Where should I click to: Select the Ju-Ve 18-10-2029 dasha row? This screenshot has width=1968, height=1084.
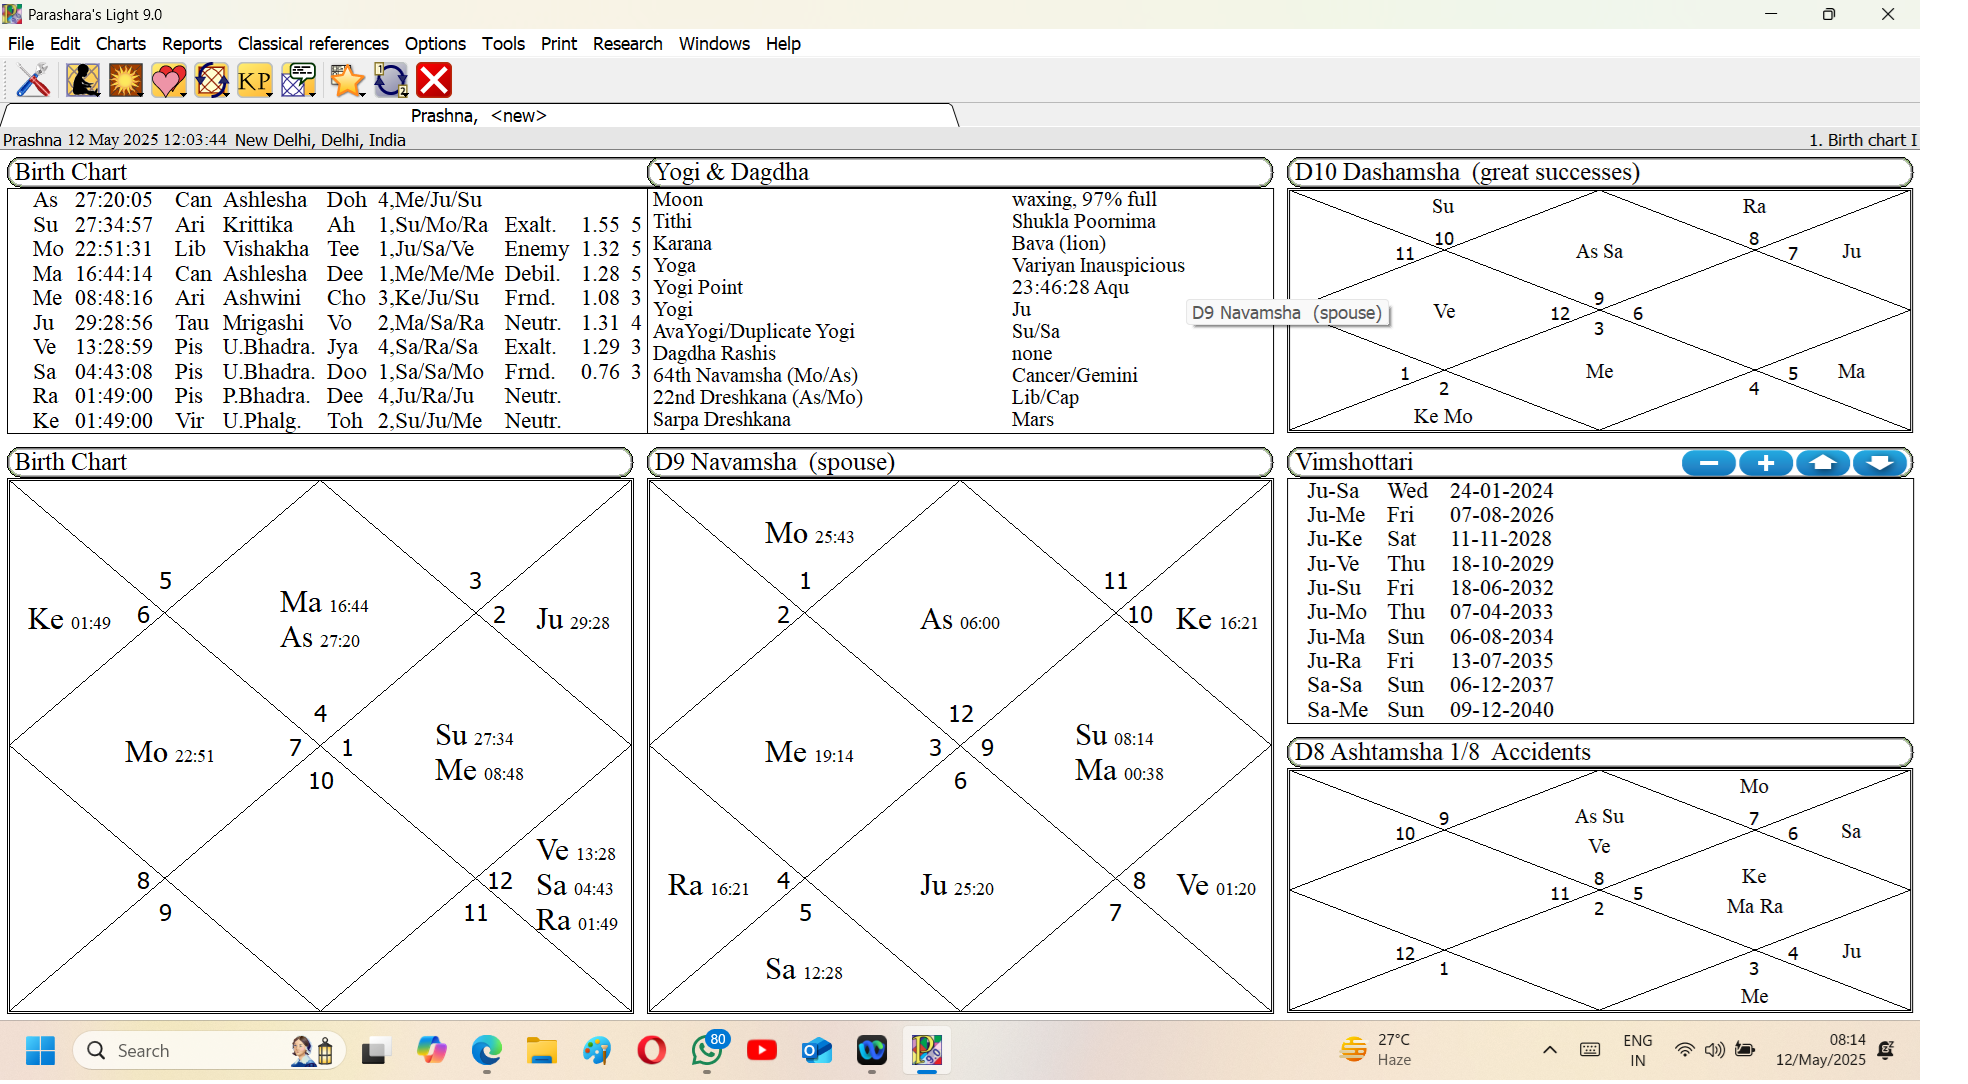click(1430, 564)
